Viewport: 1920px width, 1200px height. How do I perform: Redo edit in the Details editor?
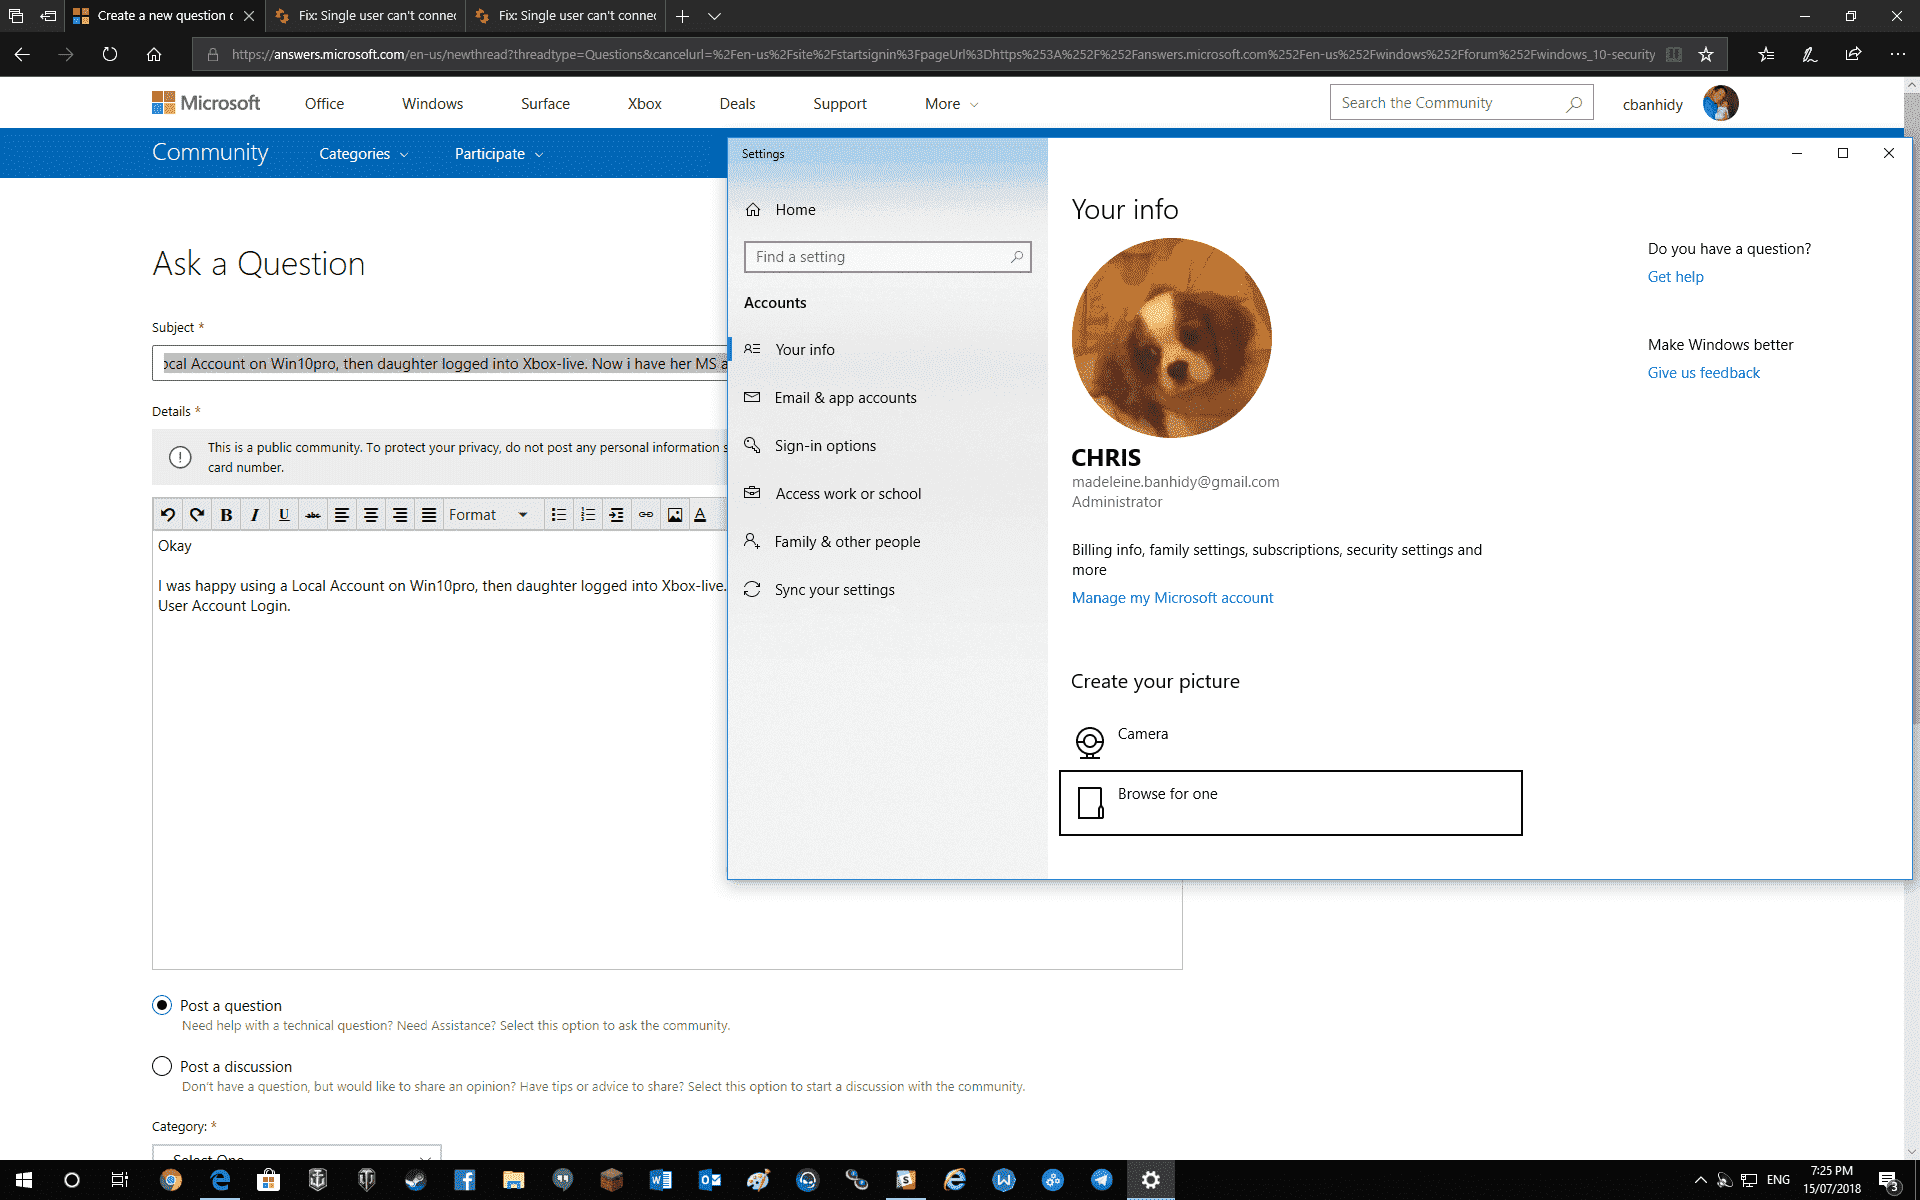(197, 515)
